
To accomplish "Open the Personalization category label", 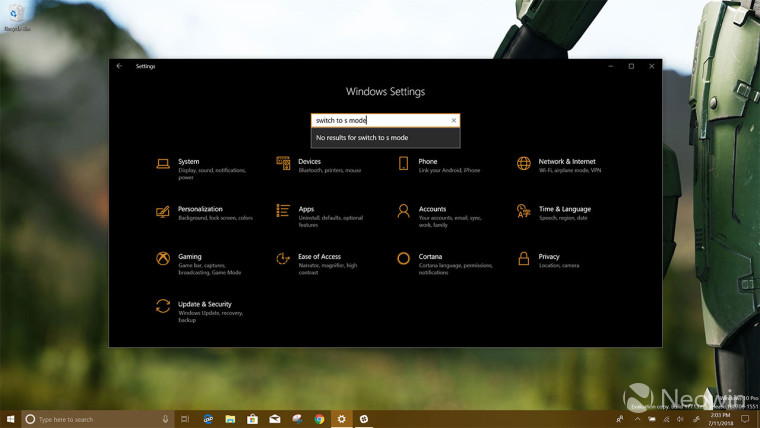I will tap(200, 209).
